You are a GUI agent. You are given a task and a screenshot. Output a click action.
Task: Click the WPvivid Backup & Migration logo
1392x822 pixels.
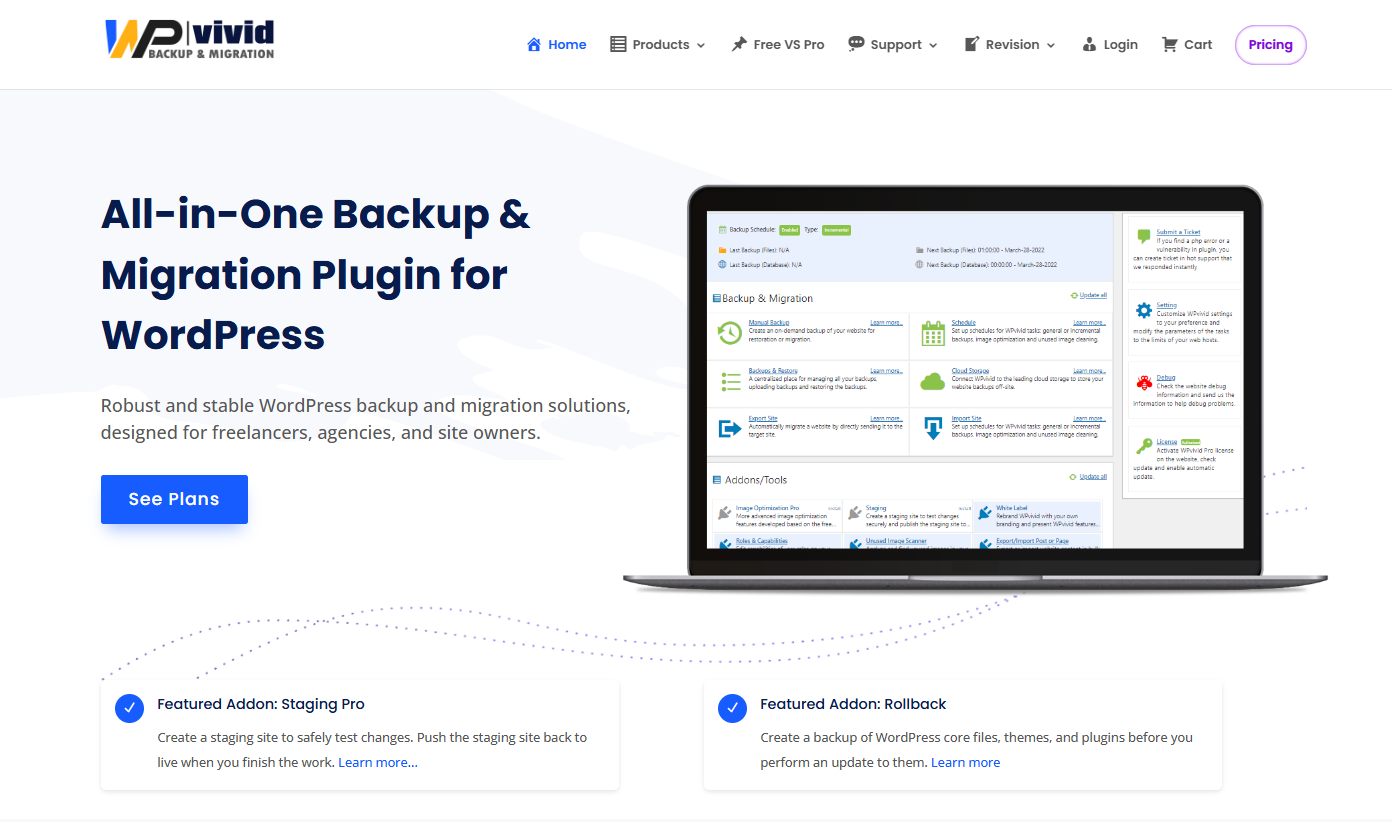[x=189, y=40]
